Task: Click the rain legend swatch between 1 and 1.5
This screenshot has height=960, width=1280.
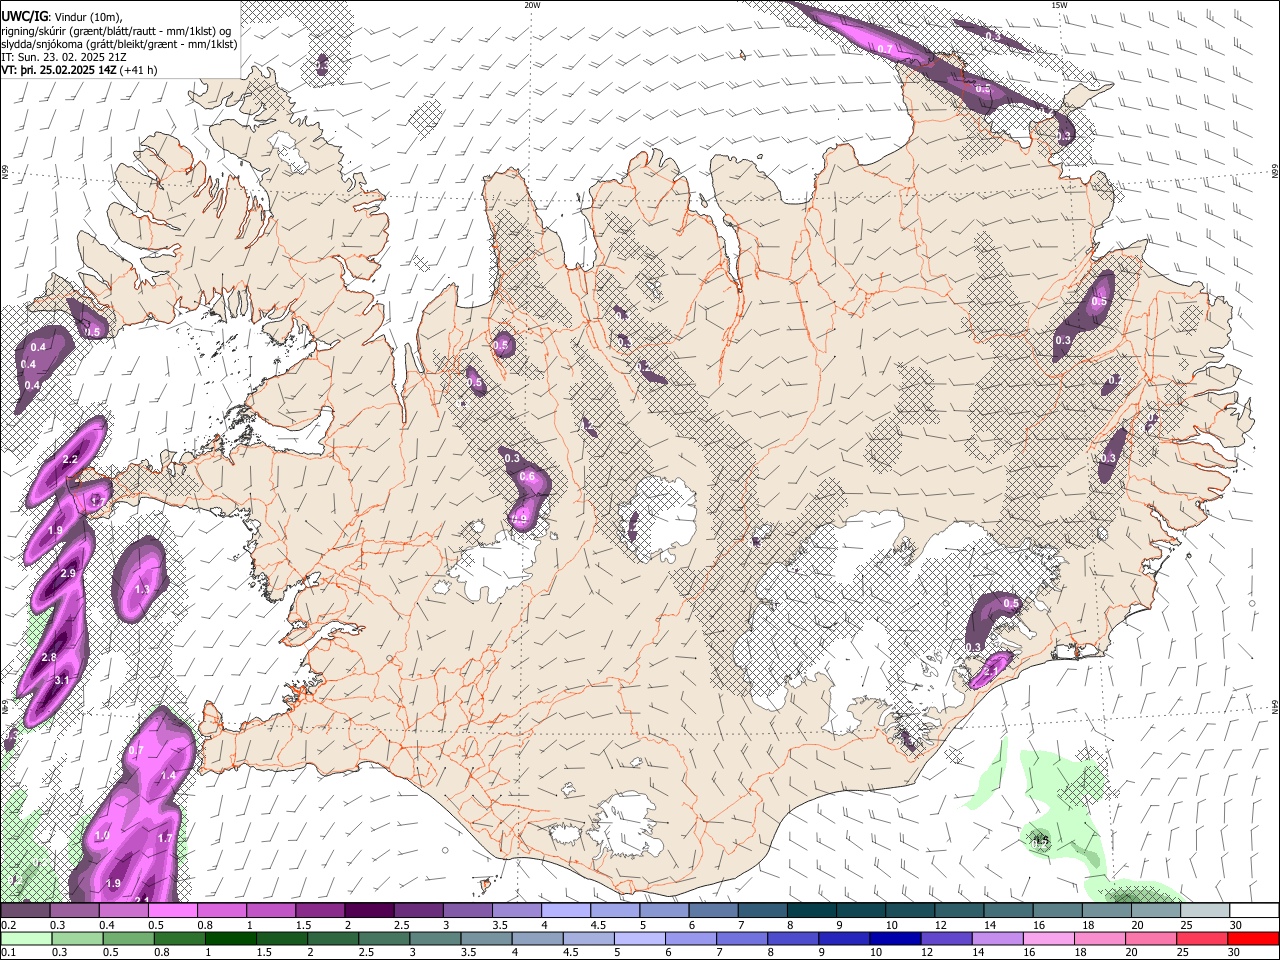Action: coord(230,939)
